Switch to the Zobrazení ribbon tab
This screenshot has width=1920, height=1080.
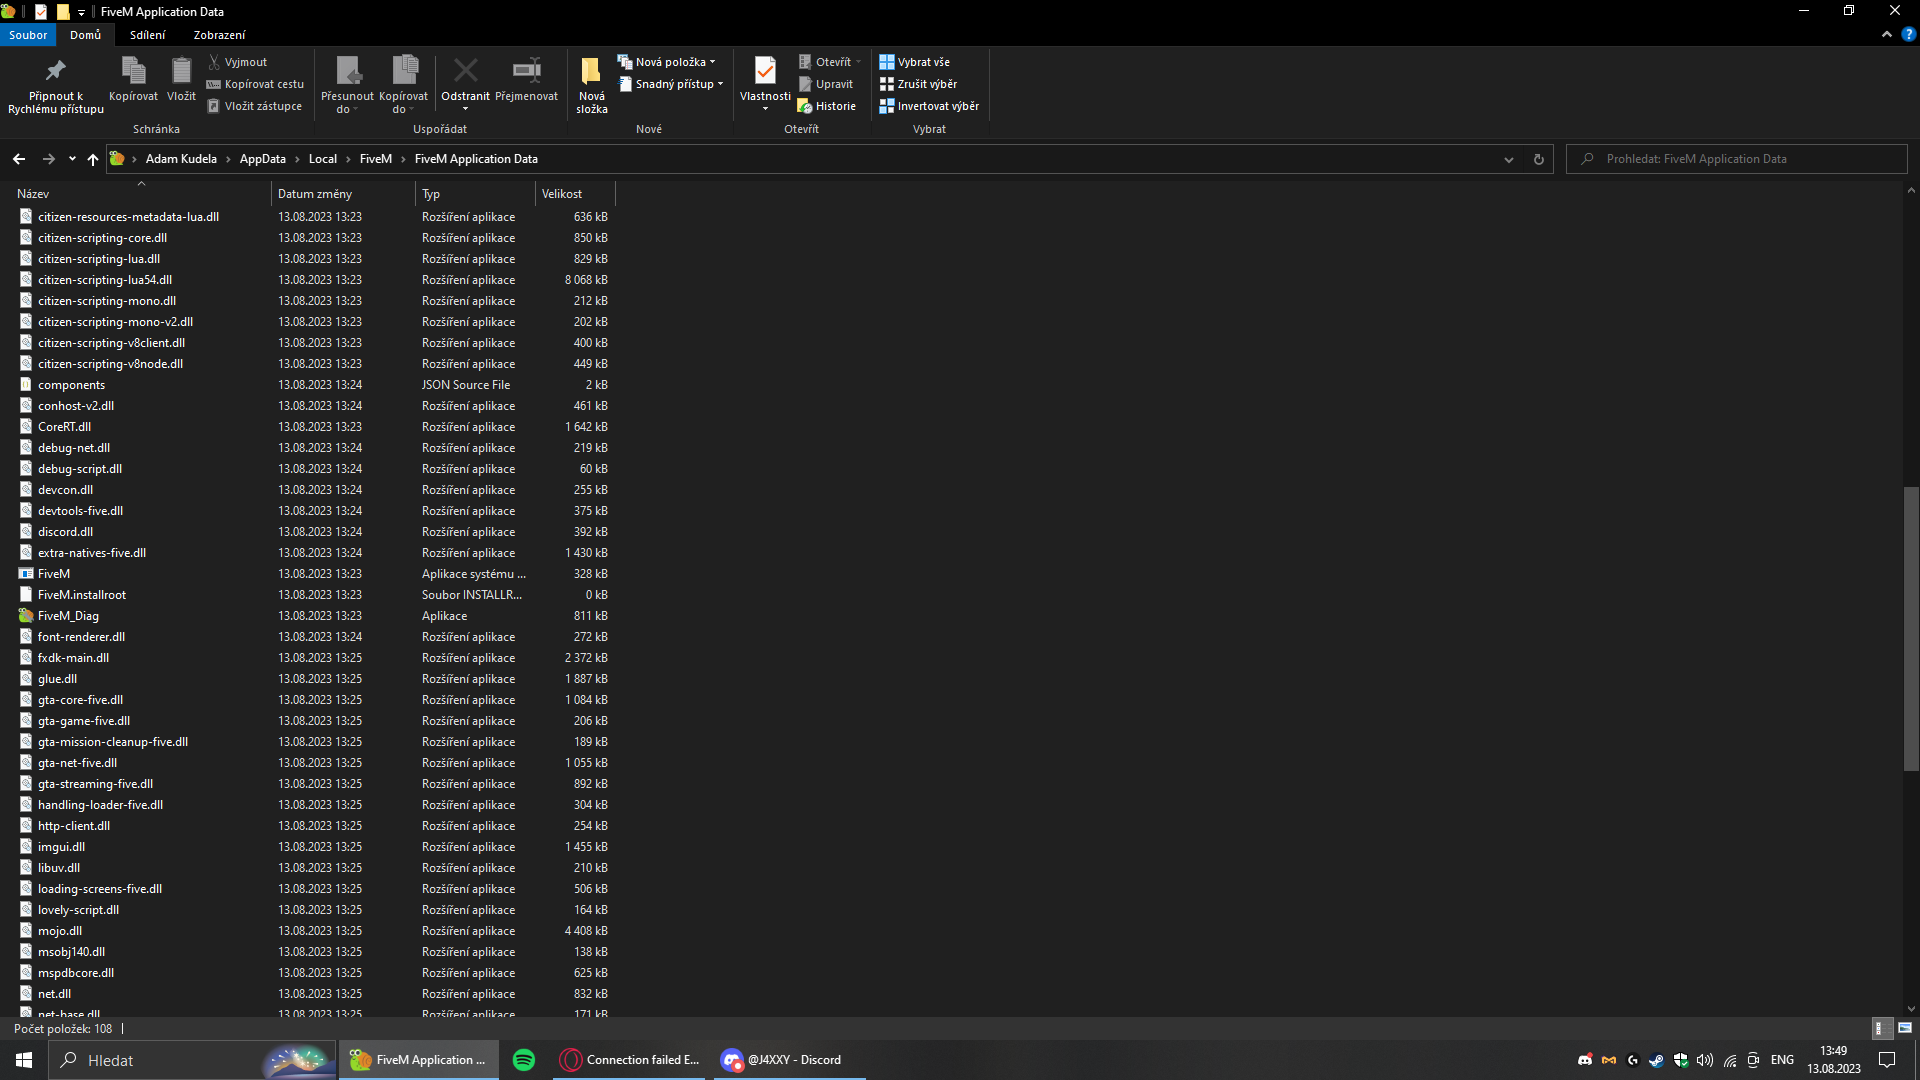[x=219, y=35]
